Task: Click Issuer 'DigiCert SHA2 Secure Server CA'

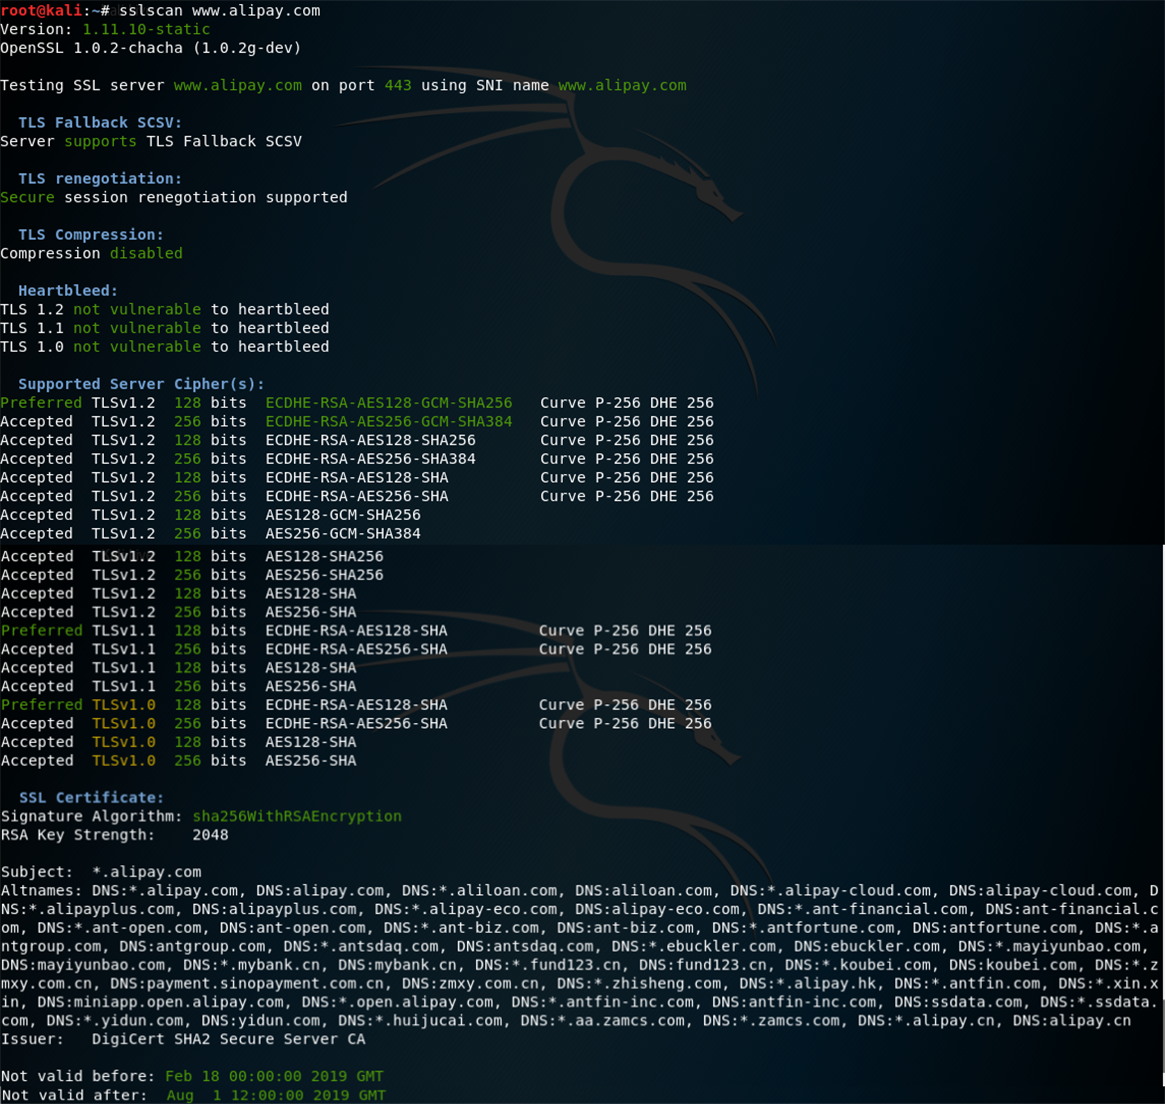Action: (228, 1039)
